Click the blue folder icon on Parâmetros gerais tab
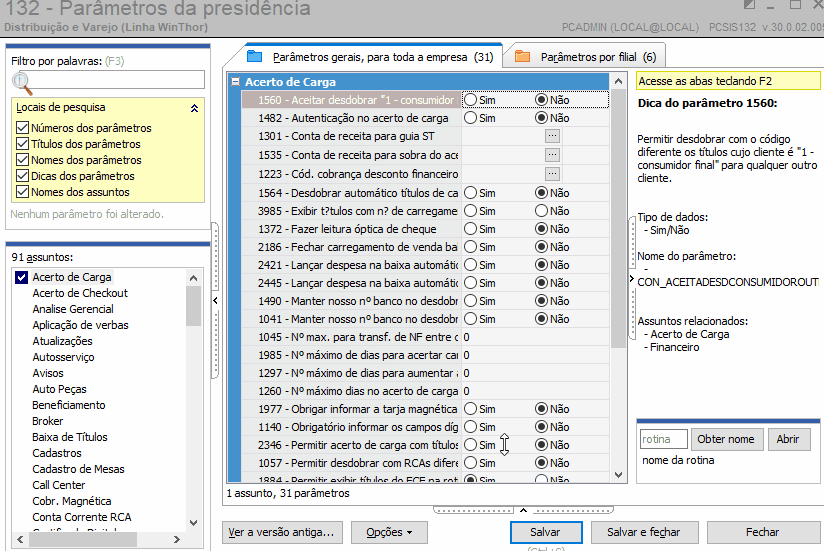Viewport: 824px width, 551px height. [254, 56]
